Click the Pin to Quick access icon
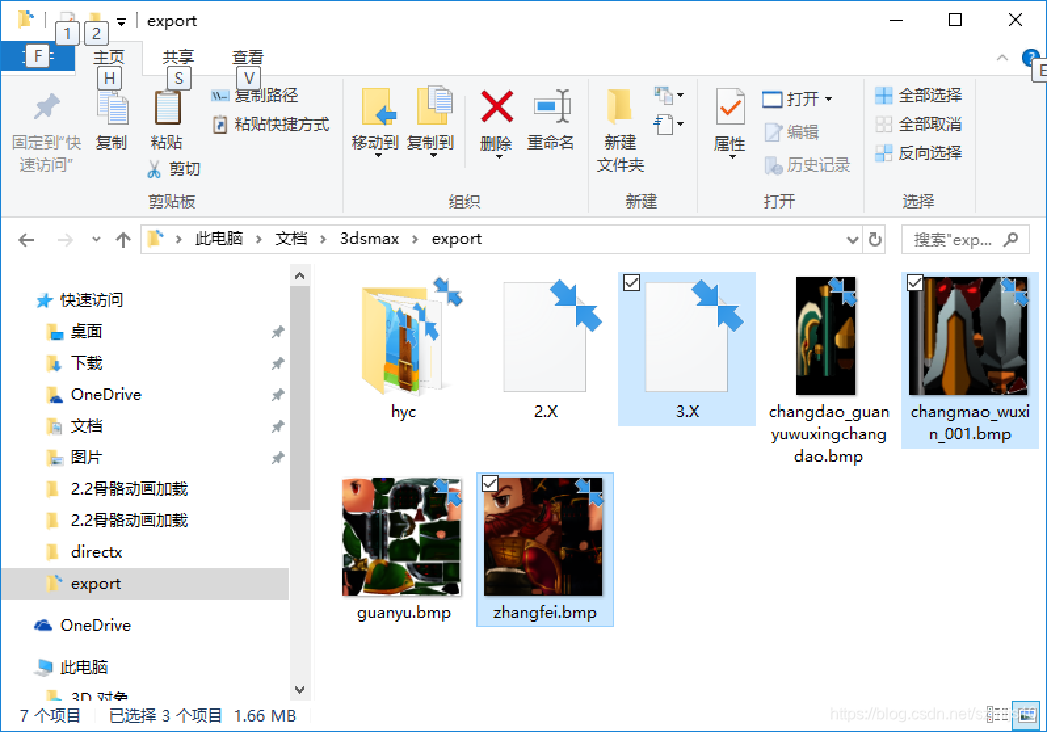The height and width of the screenshot is (732, 1047). [46, 107]
